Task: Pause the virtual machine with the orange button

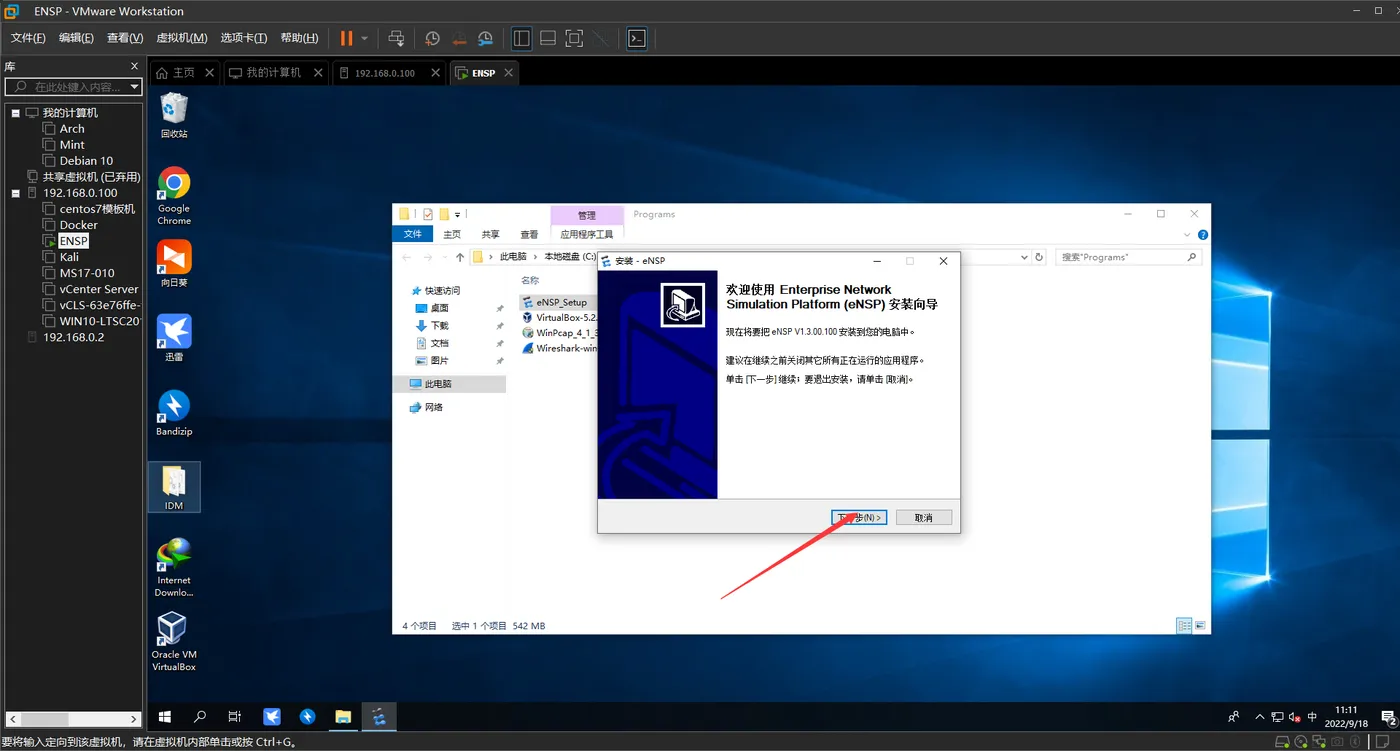Action: tap(346, 38)
